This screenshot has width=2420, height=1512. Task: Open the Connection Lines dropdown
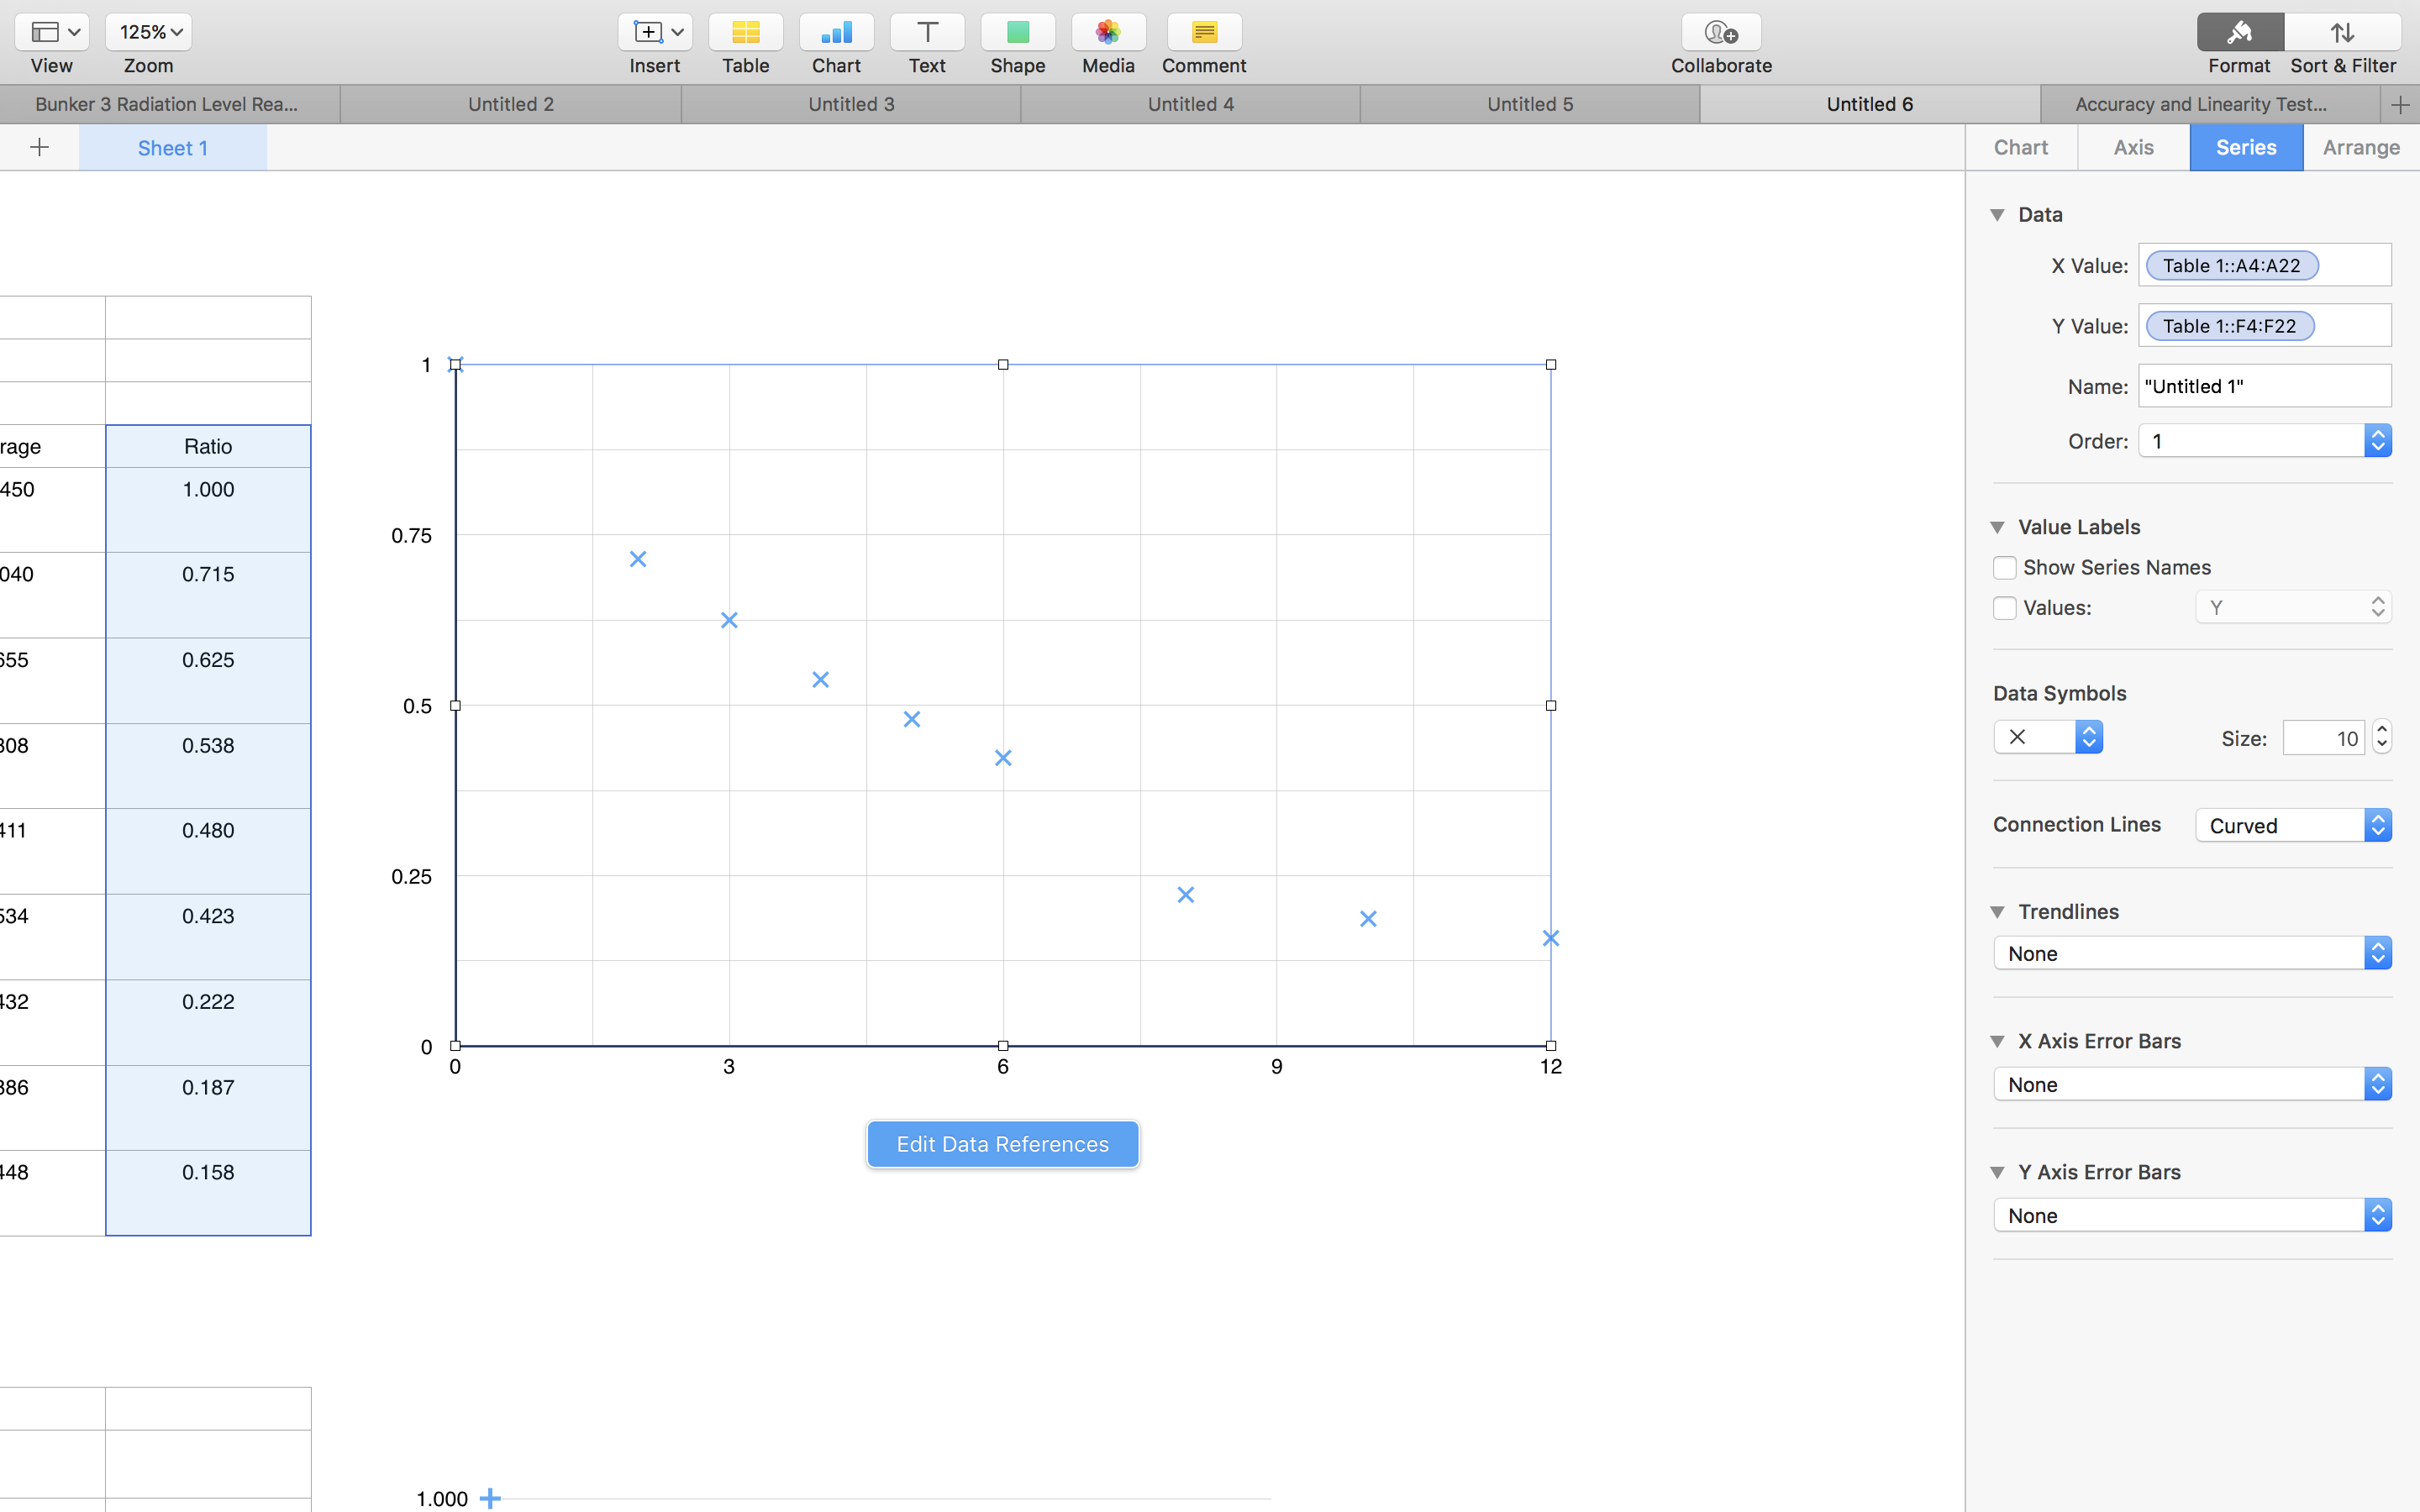[2292, 825]
